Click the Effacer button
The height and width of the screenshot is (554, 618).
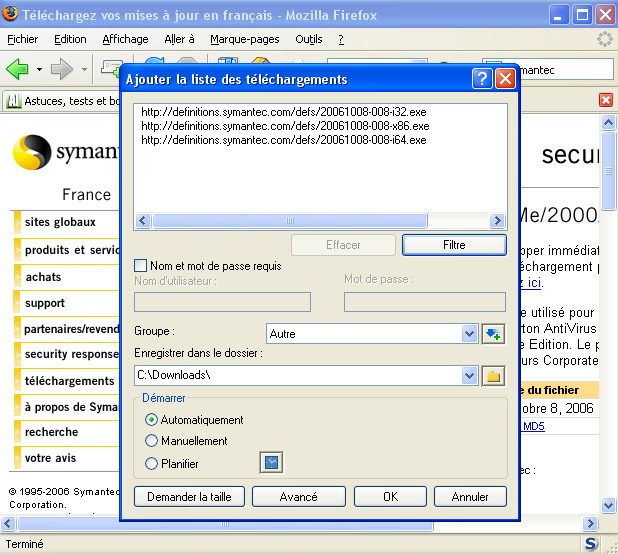pyautogui.click(x=343, y=245)
